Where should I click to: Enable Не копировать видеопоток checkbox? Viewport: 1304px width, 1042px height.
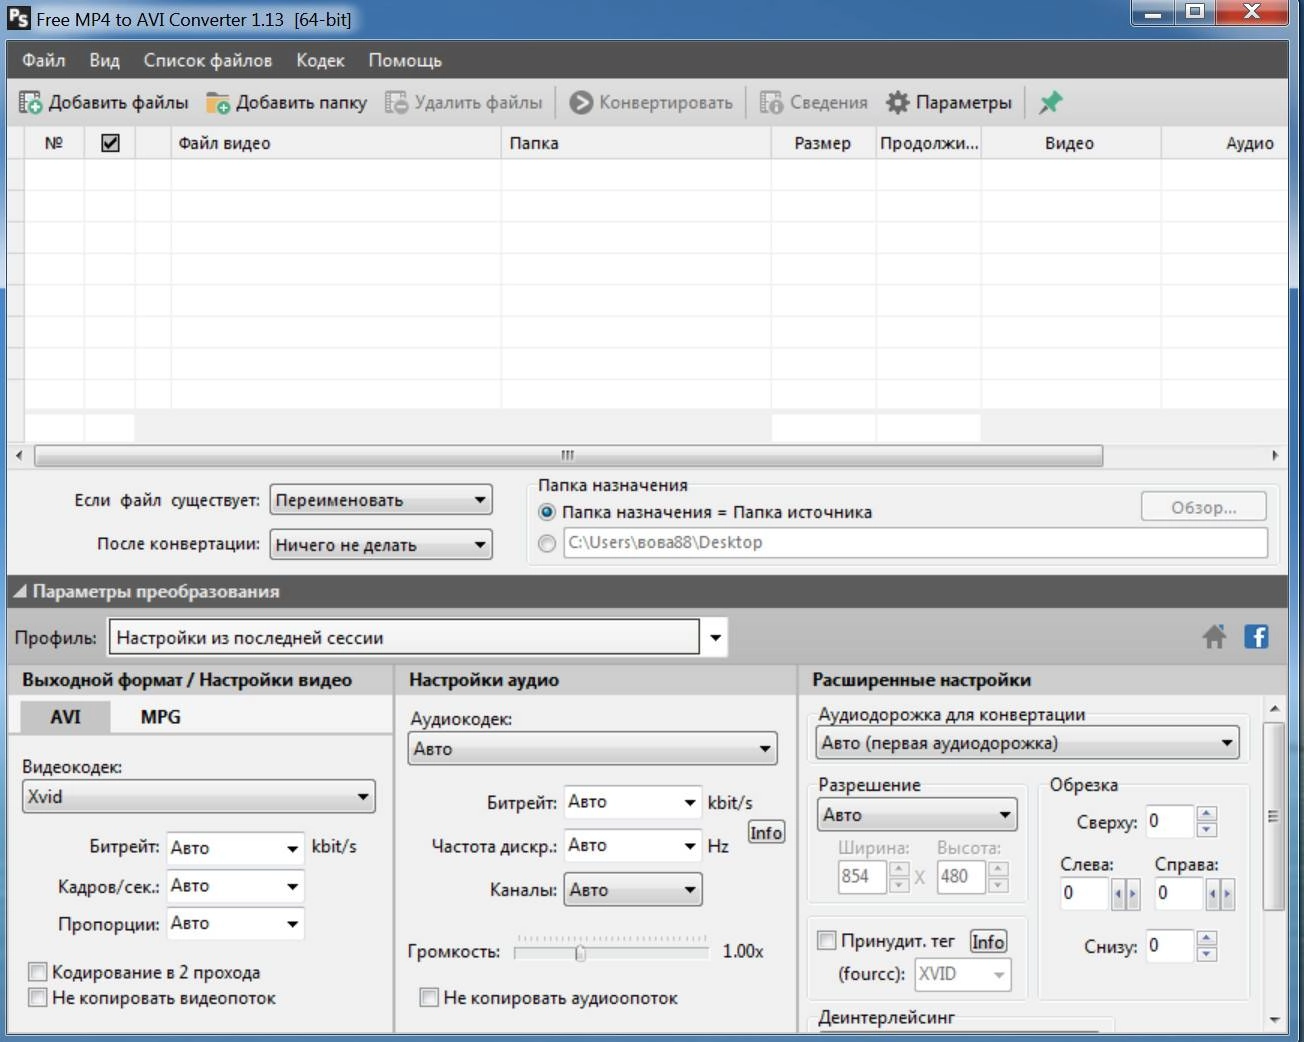[38, 997]
